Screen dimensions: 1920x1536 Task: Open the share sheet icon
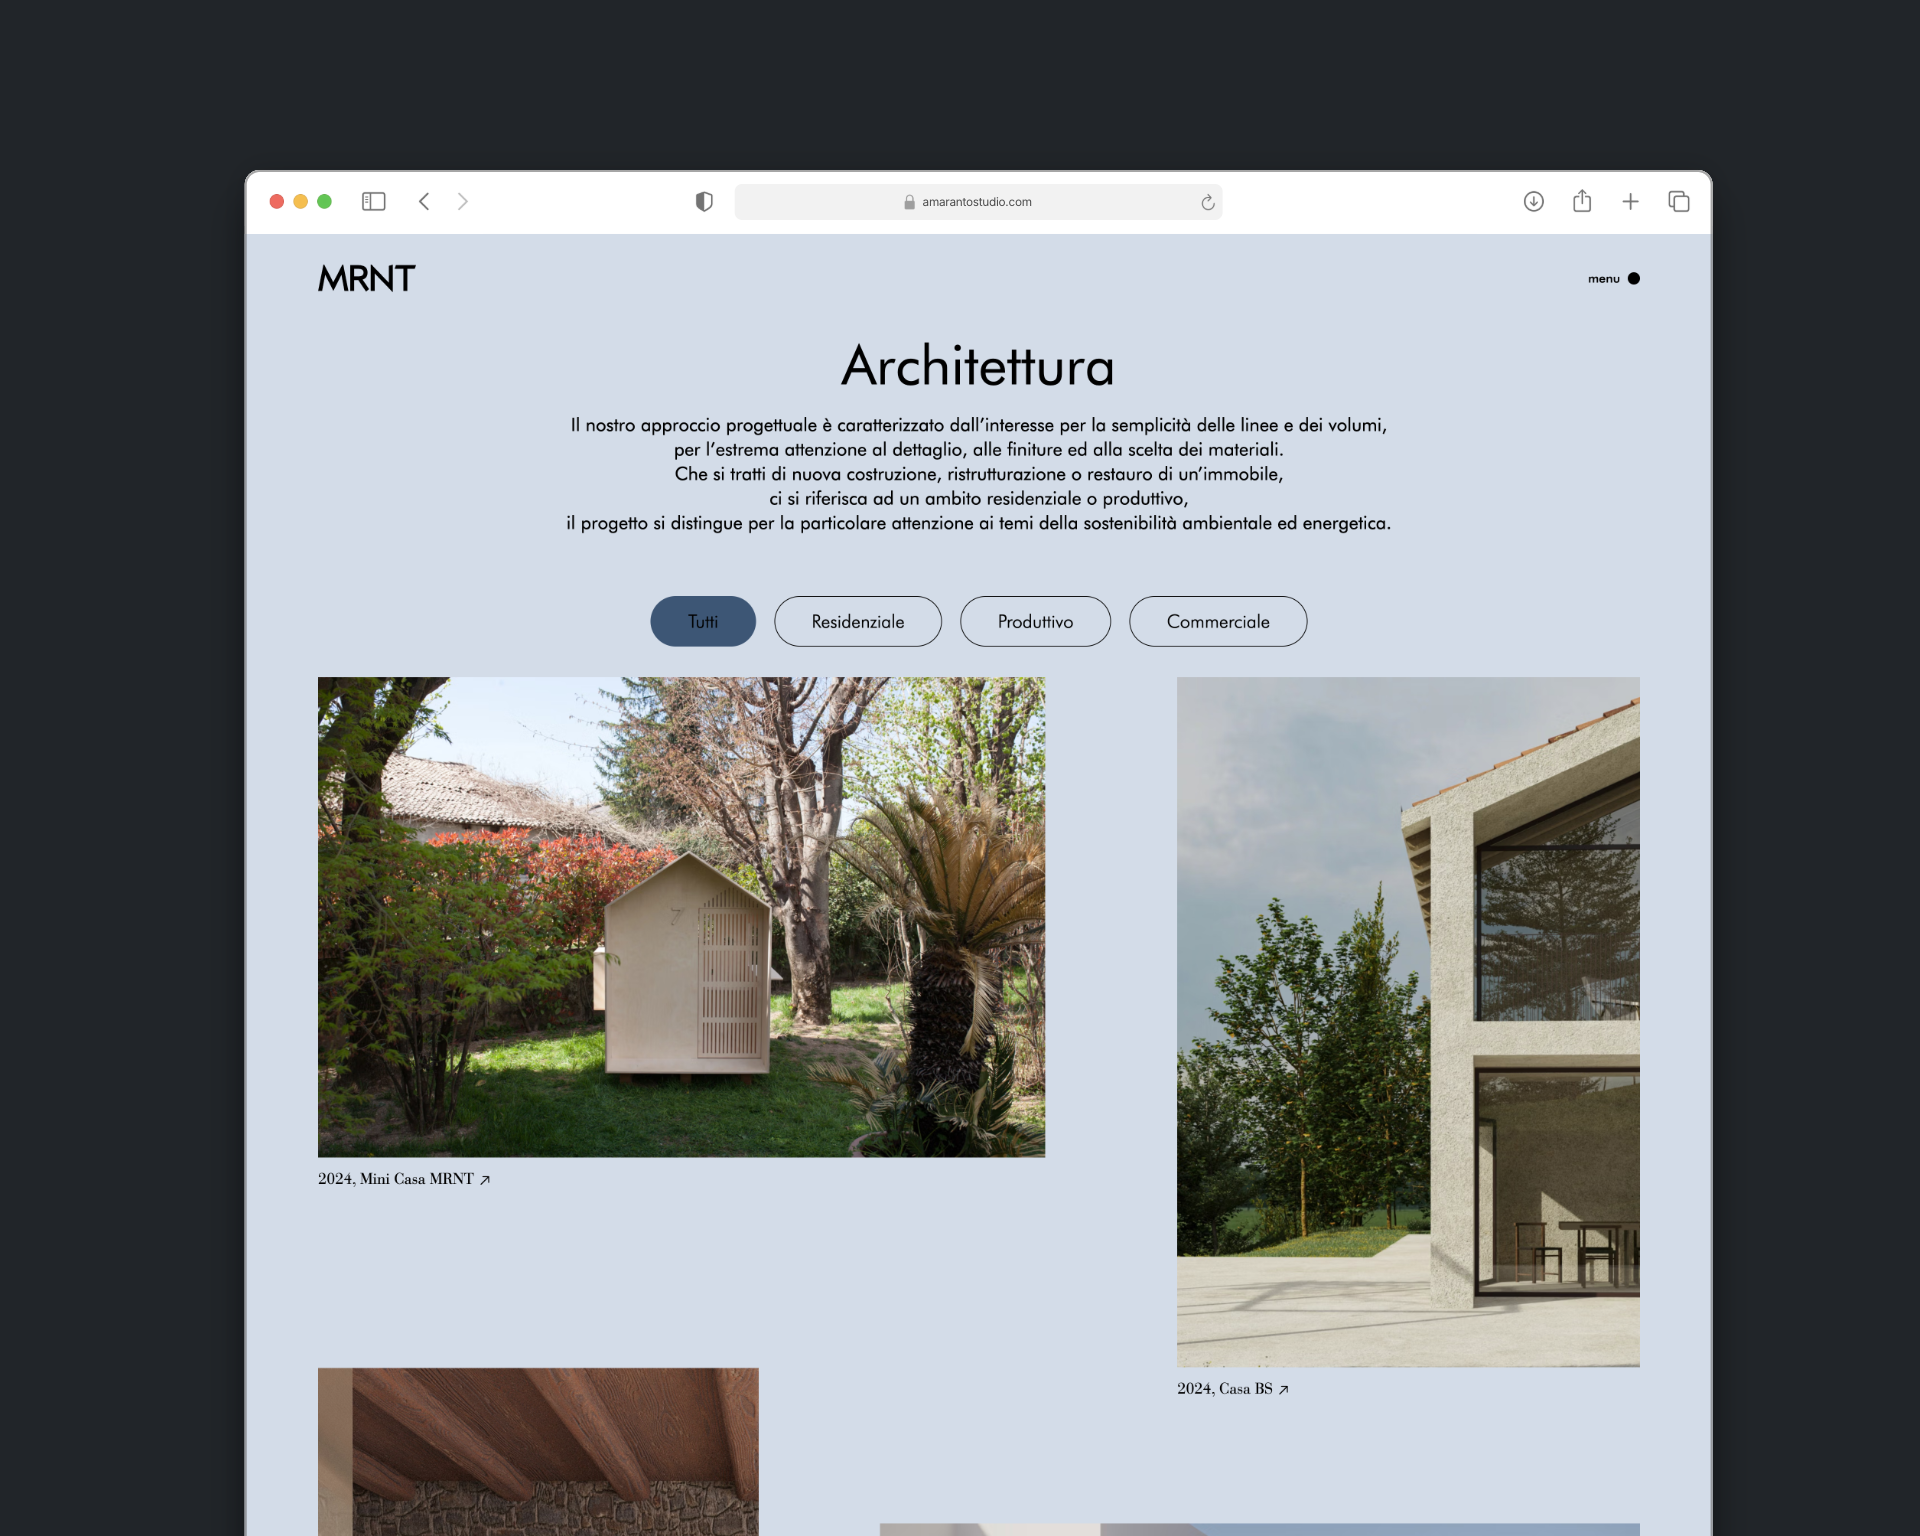(1581, 201)
